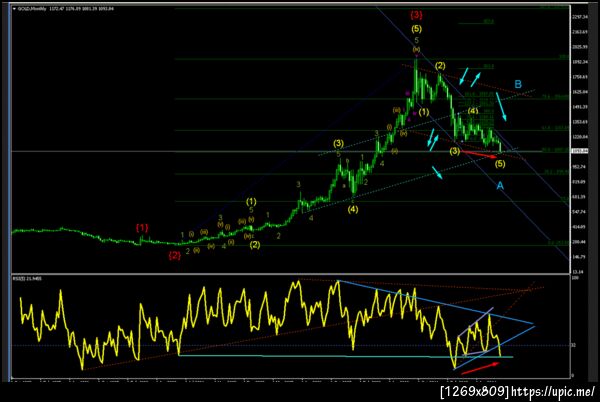Select yellow (4) label under the 2008 low
Image resolution: width=600 pixels, height=402 pixels.
coord(353,209)
